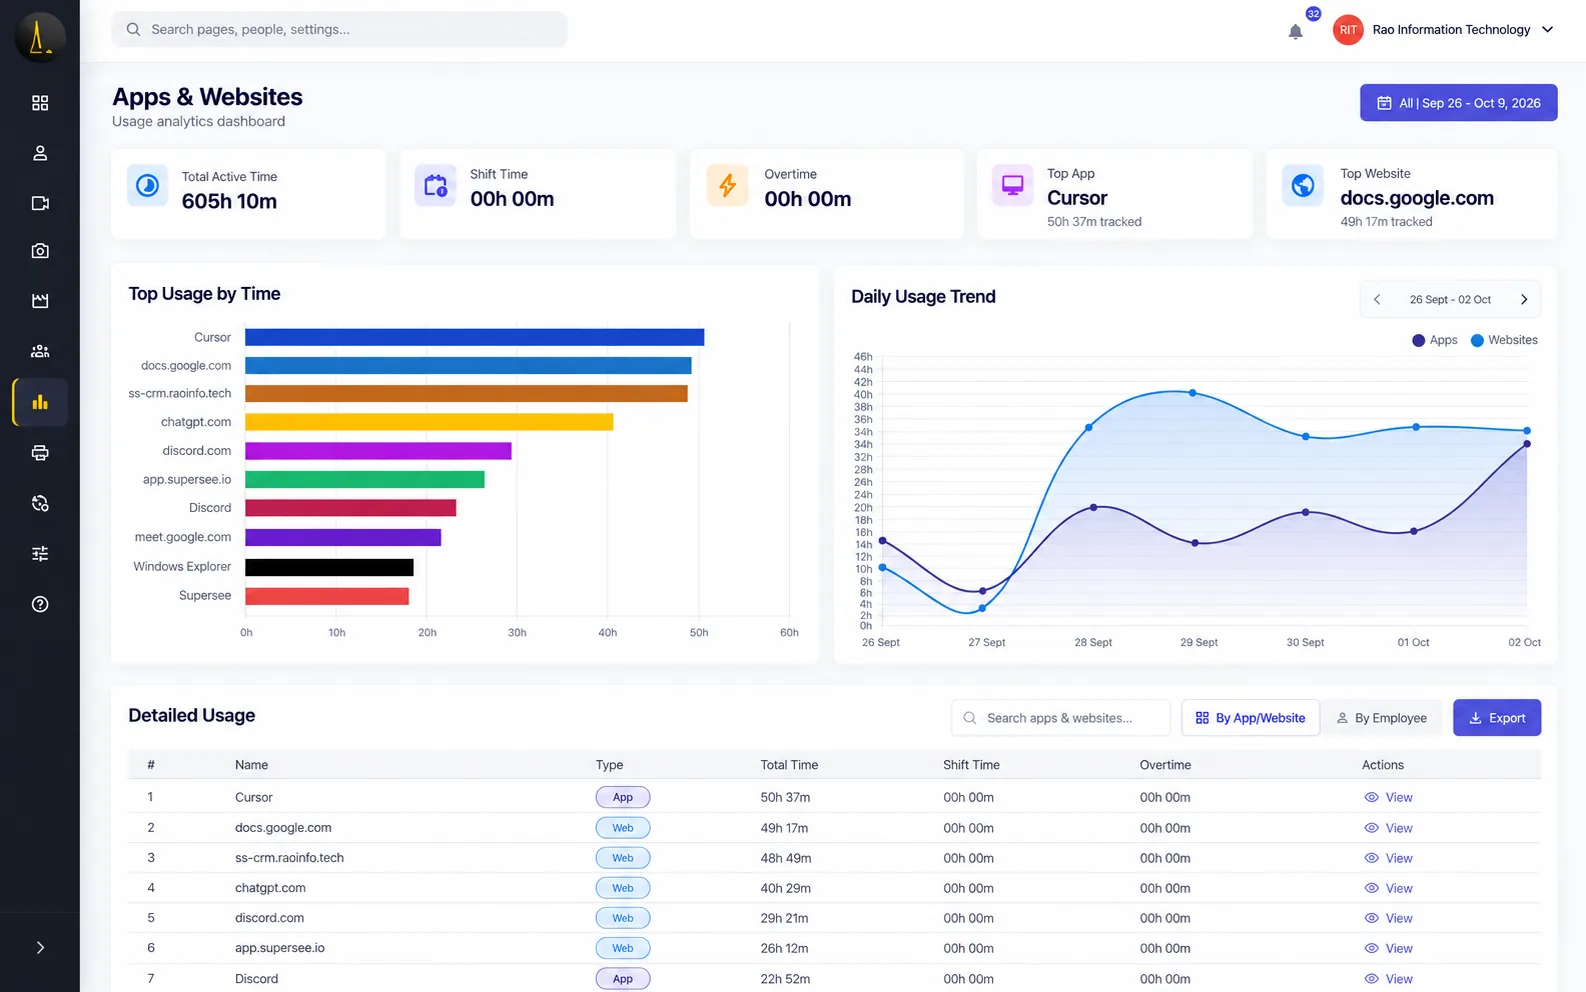Open the sync history icon in sidebar
The height and width of the screenshot is (992, 1586).
(40, 503)
